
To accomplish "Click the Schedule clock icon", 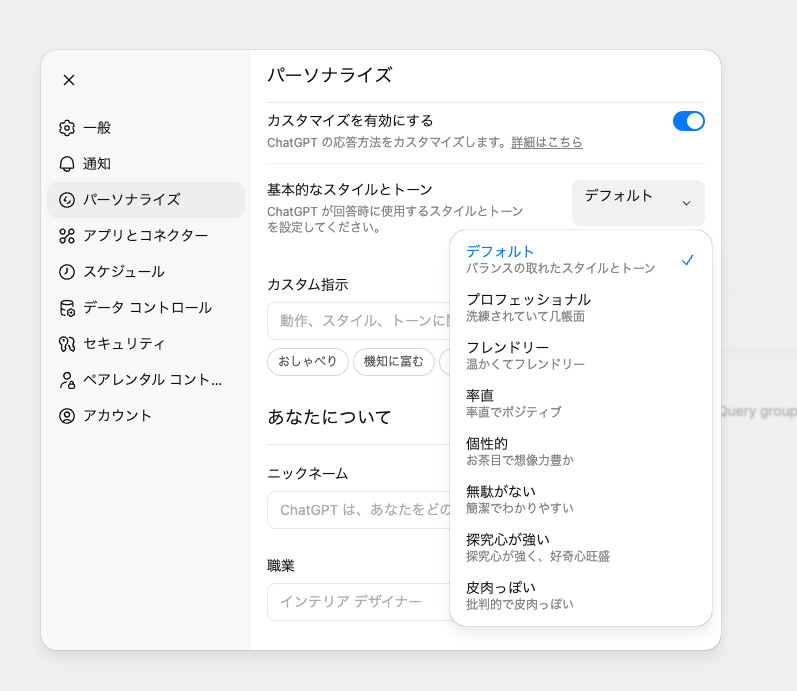I will click(x=67, y=272).
